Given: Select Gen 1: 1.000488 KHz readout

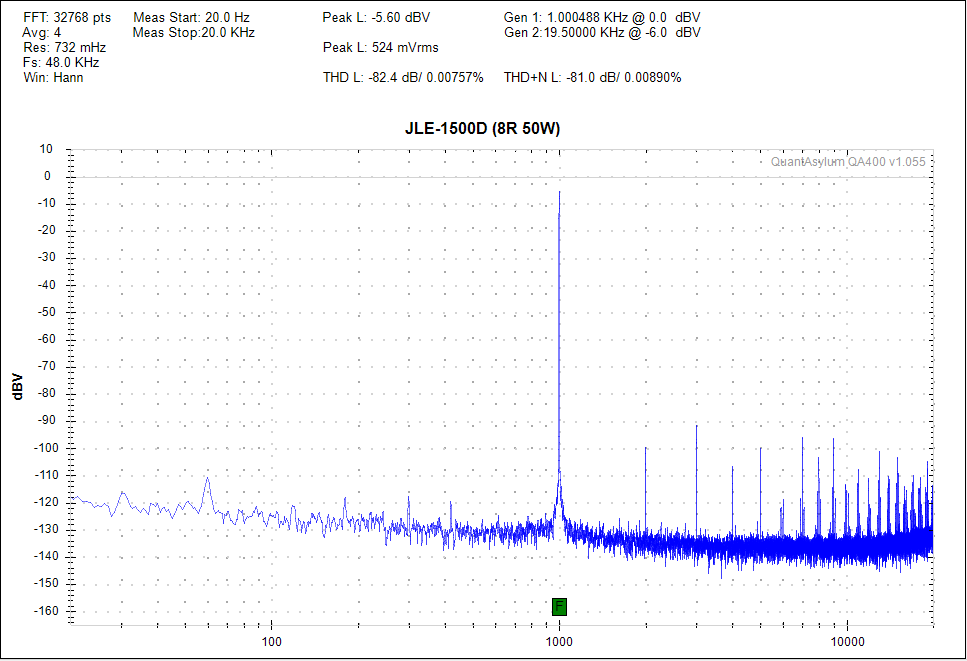Looking at the screenshot, I should pos(602,18).
